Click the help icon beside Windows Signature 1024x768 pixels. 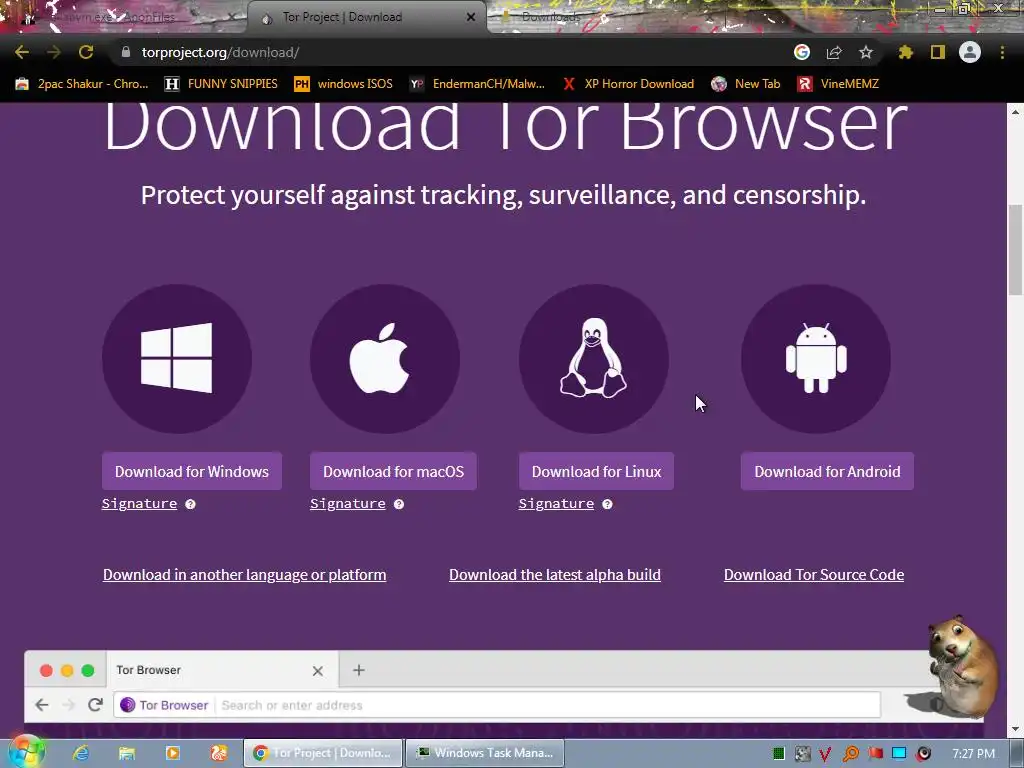click(x=190, y=504)
